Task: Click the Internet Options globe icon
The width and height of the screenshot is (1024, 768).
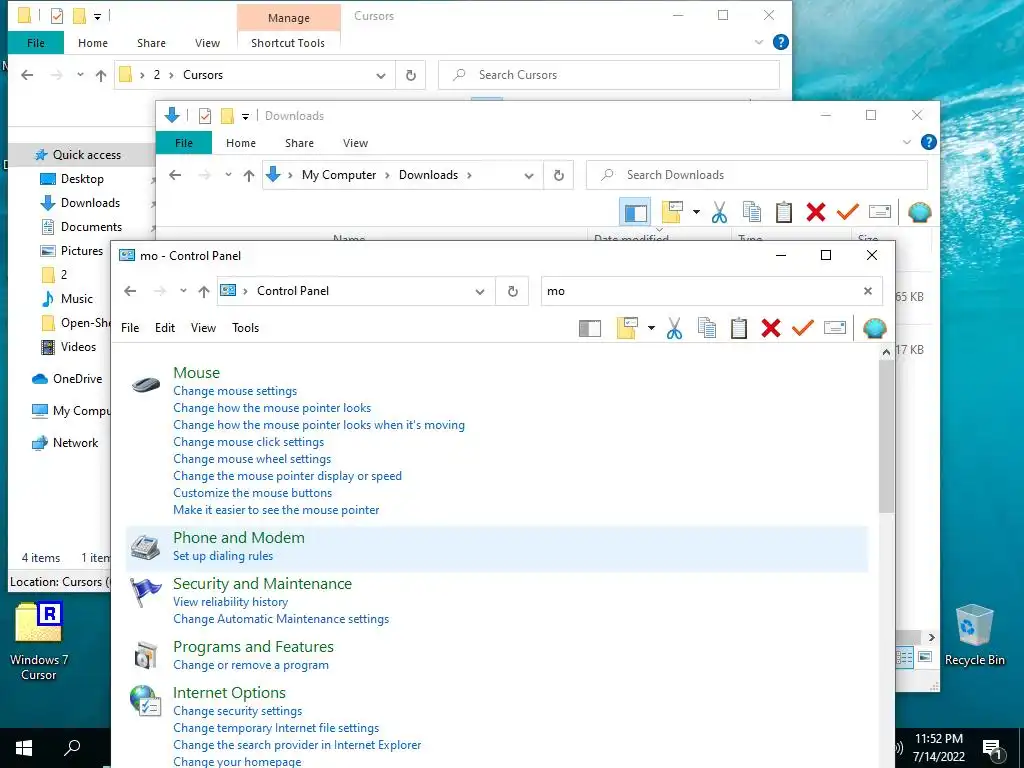Action: [x=146, y=701]
